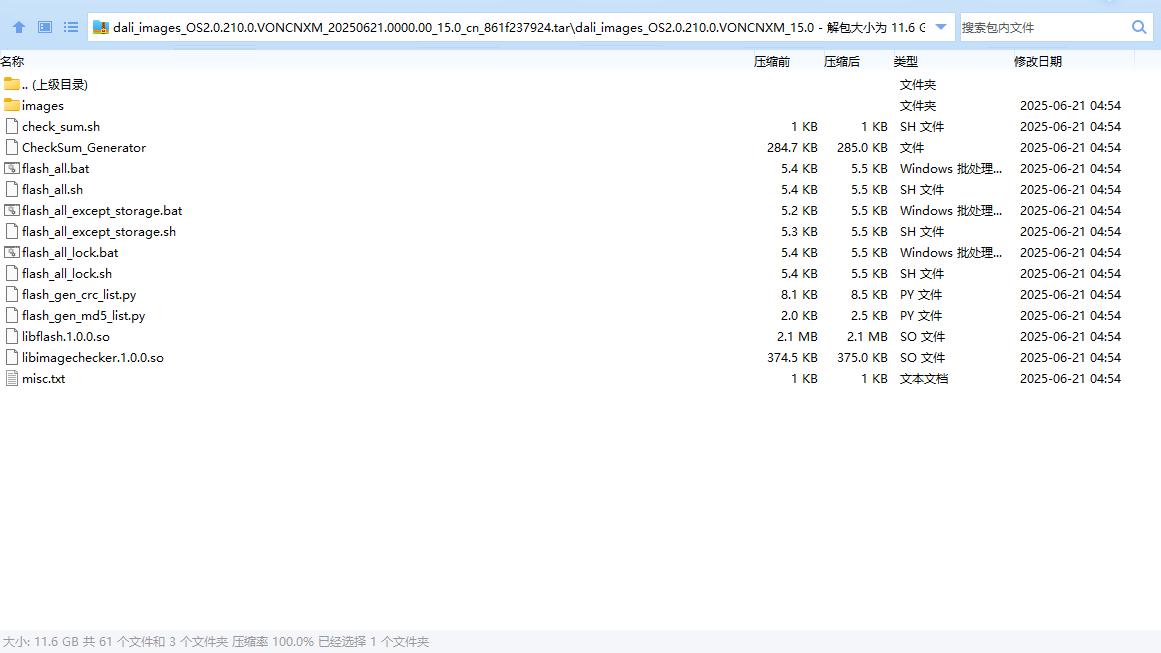Viewport: 1161px width, 653px height.
Task: Select the file name 'flash_gen_crc_list.py'
Action: (79, 295)
